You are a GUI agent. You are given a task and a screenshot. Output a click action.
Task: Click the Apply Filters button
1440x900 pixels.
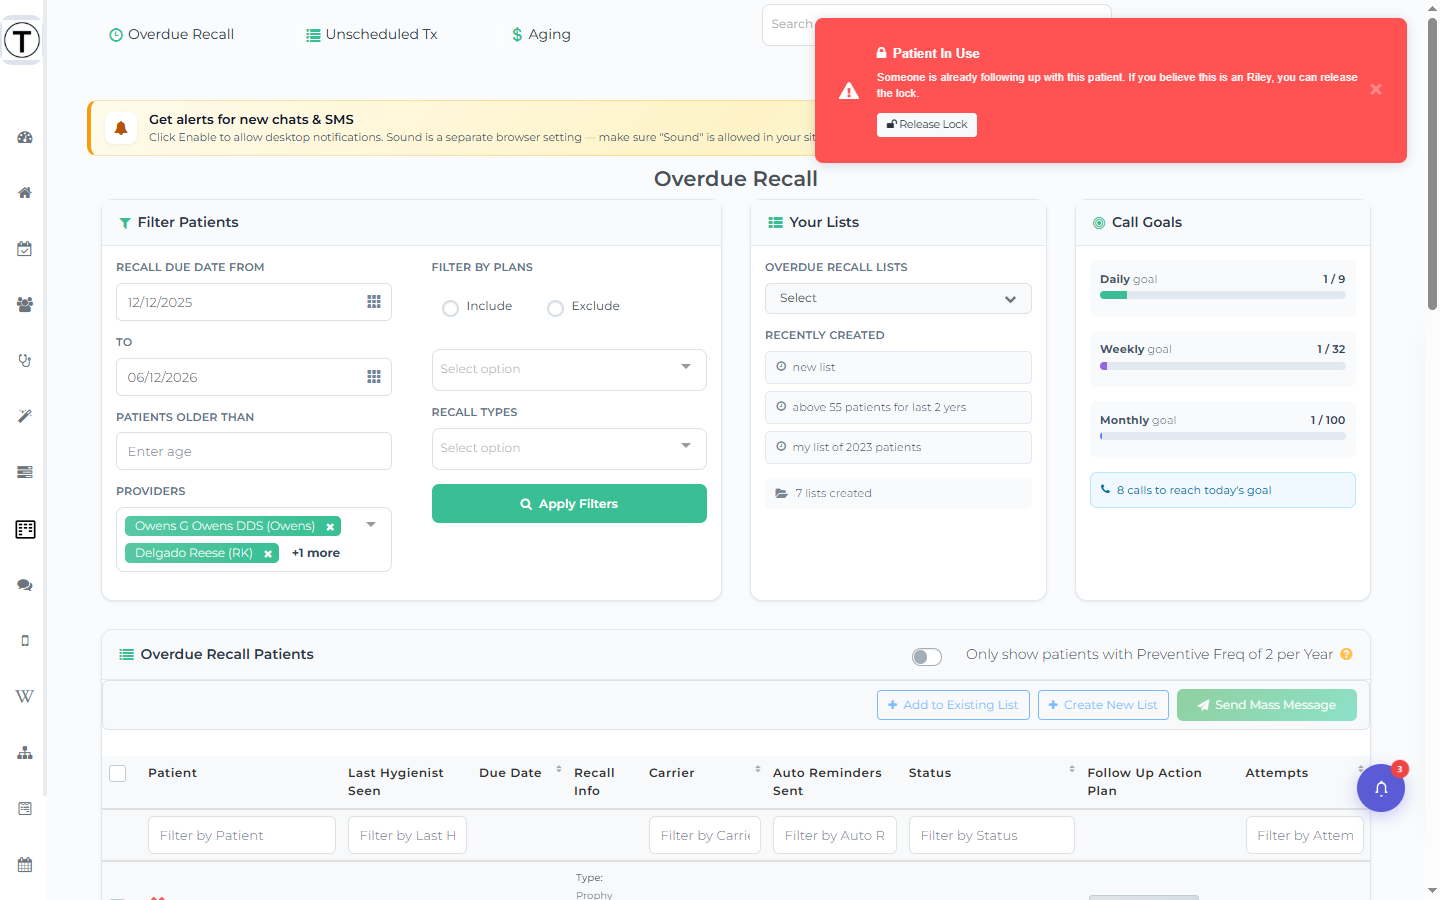click(569, 504)
